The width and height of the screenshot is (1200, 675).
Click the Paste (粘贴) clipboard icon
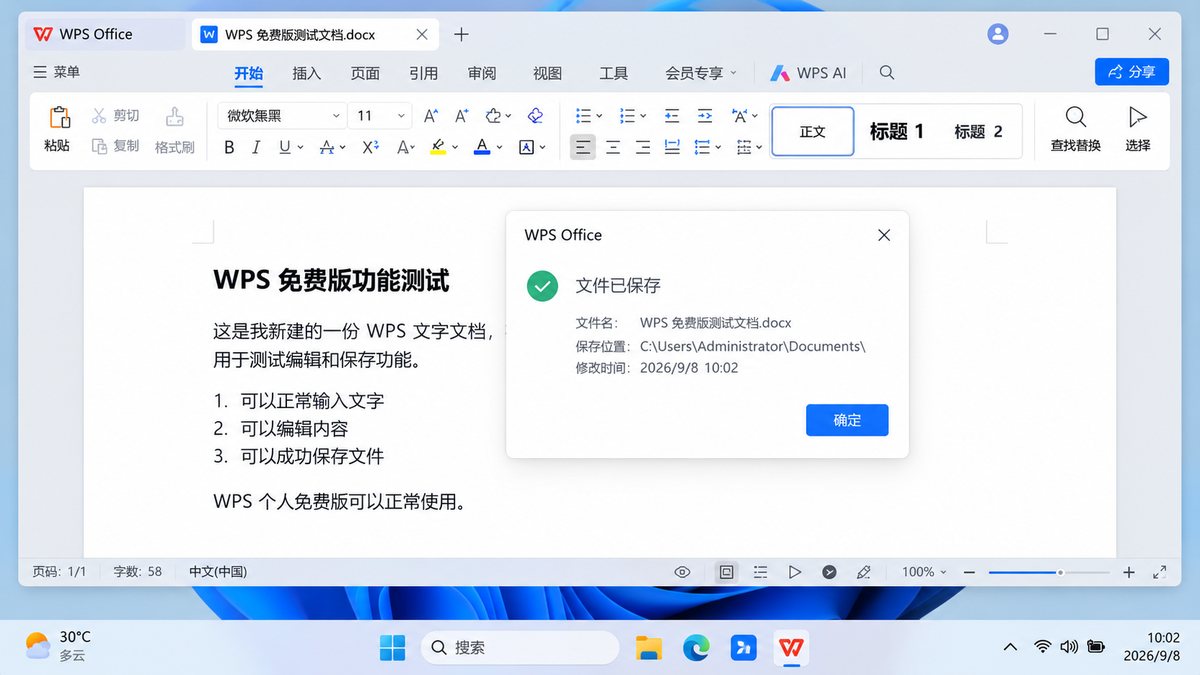point(58,117)
